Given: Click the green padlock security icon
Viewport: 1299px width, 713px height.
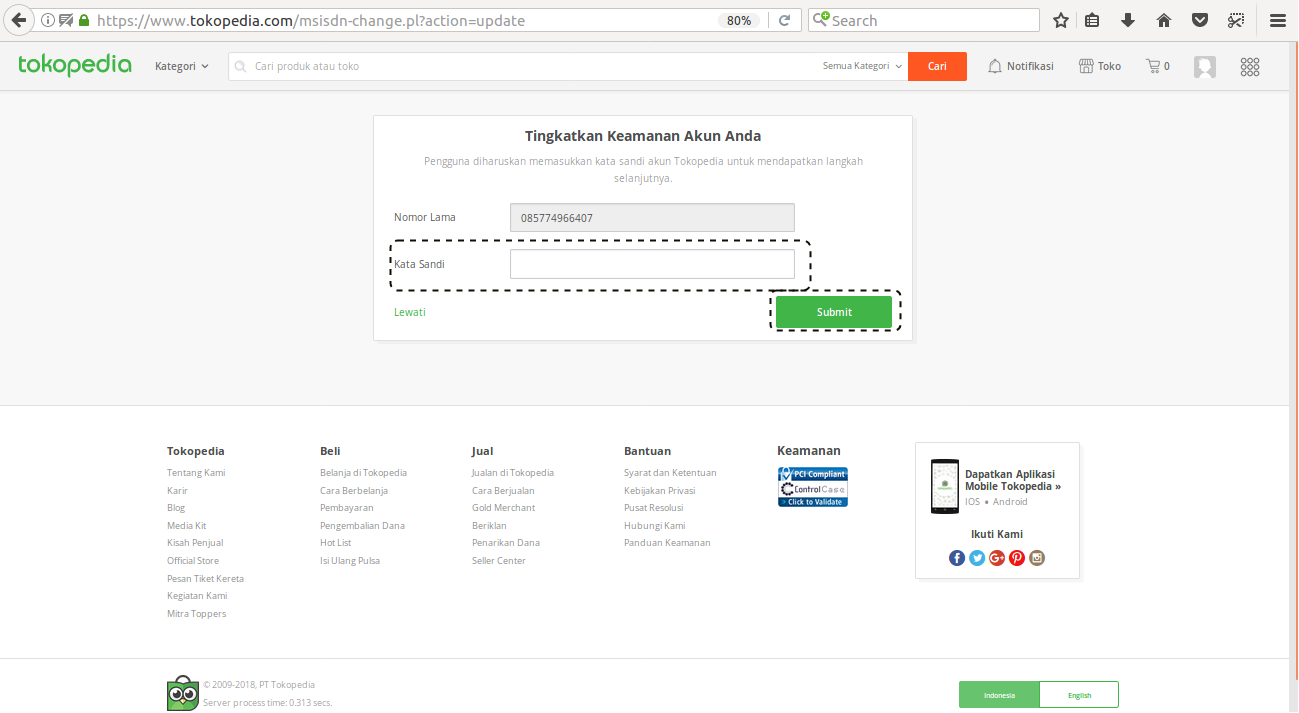Looking at the screenshot, I should click(84, 20).
